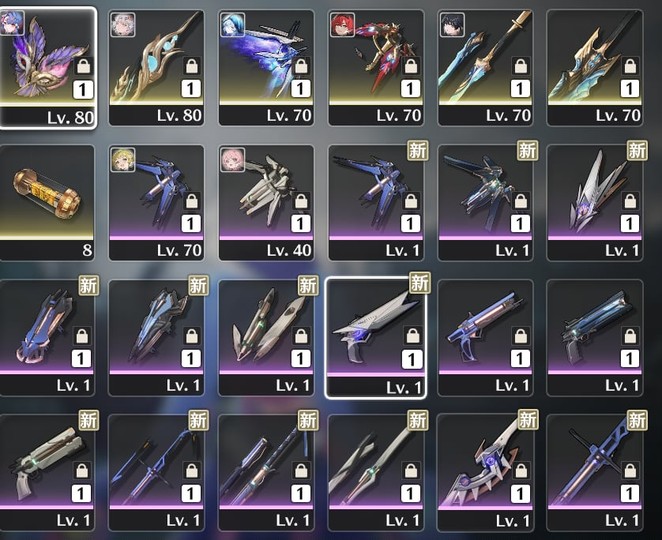Select the golden capsule item with count 8
Image resolution: width=662 pixels, height=540 pixels.
pyautogui.click(x=47, y=203)
